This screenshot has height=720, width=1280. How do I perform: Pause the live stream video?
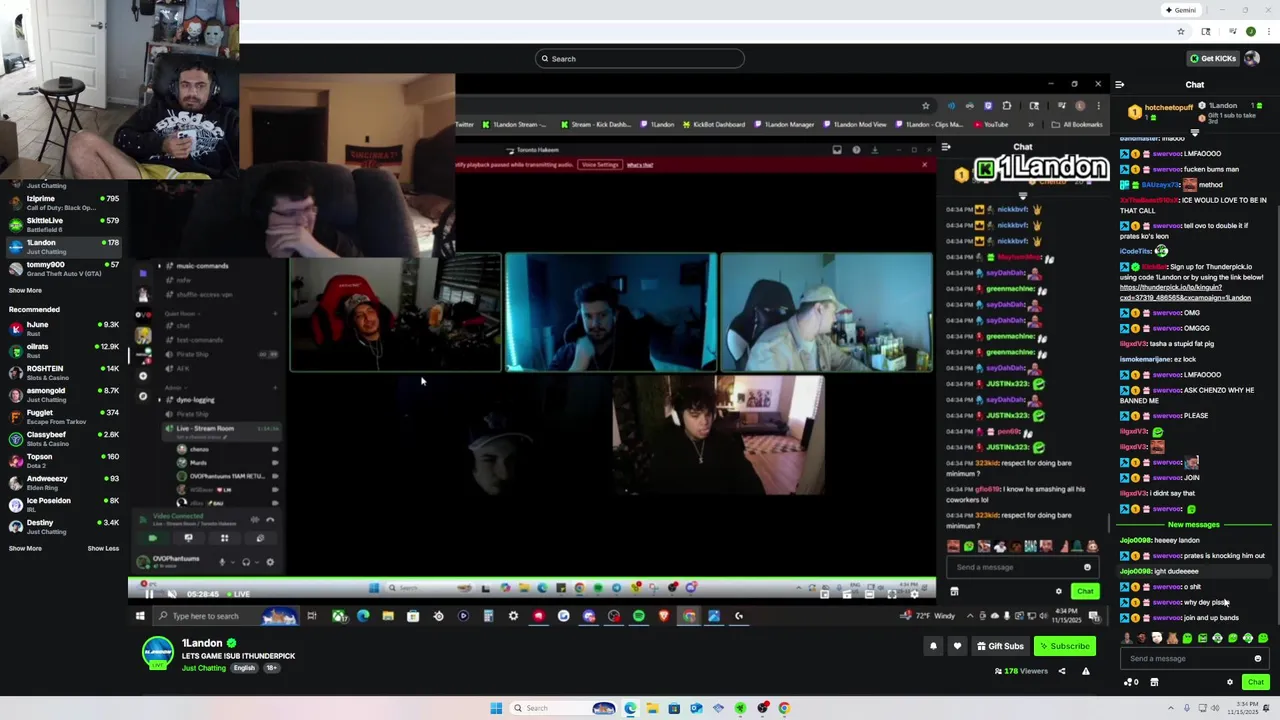point(150,594)
